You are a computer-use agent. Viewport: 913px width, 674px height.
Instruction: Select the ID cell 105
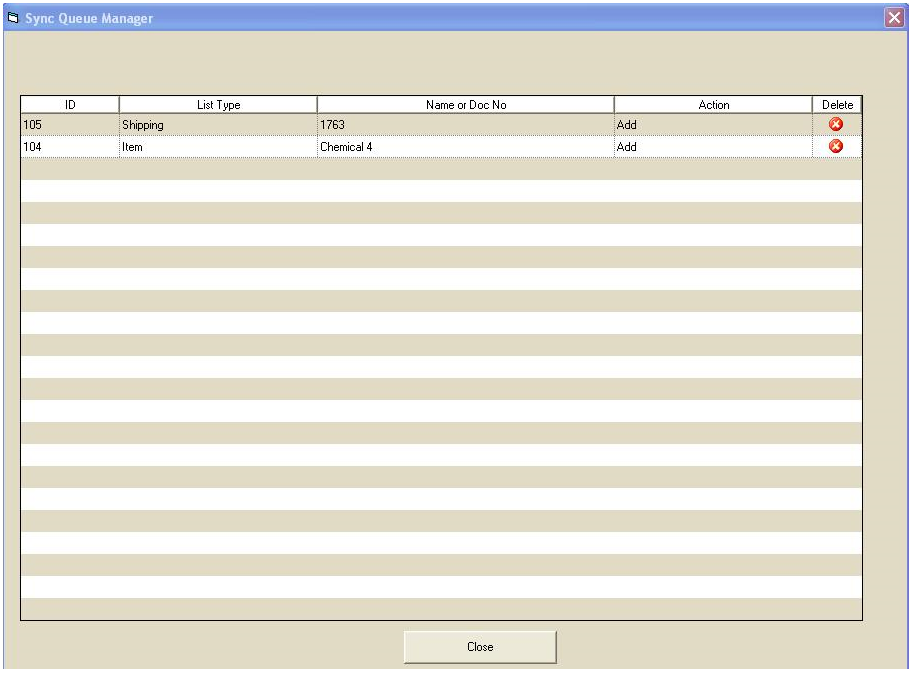pos(70,125)
